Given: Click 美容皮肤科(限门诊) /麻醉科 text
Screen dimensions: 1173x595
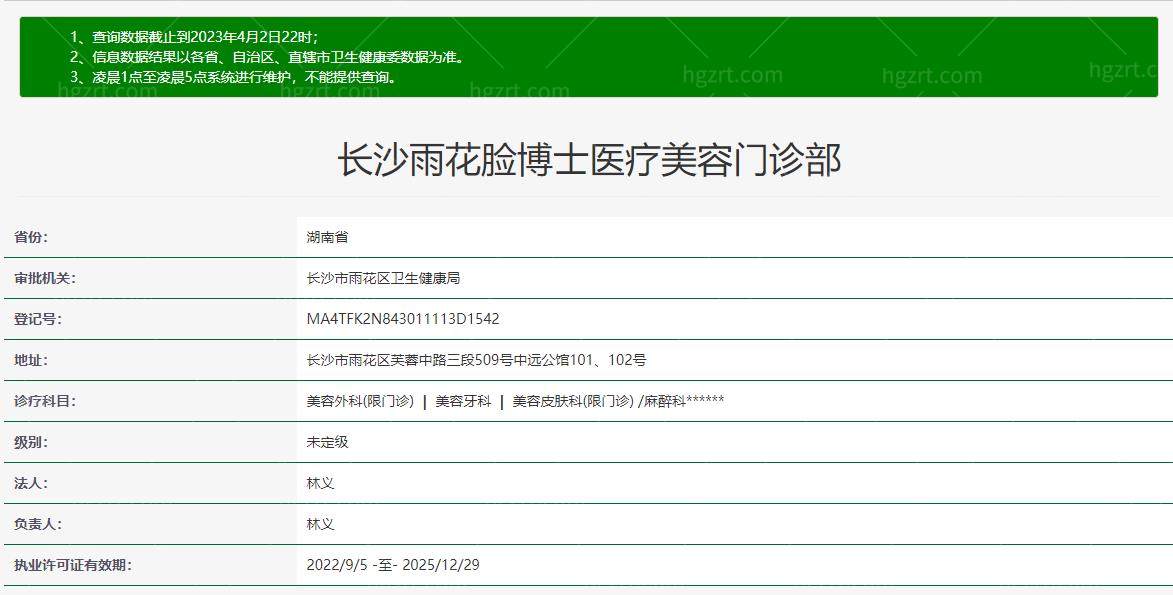Looking at the screenshot, I should click(599, 401).
